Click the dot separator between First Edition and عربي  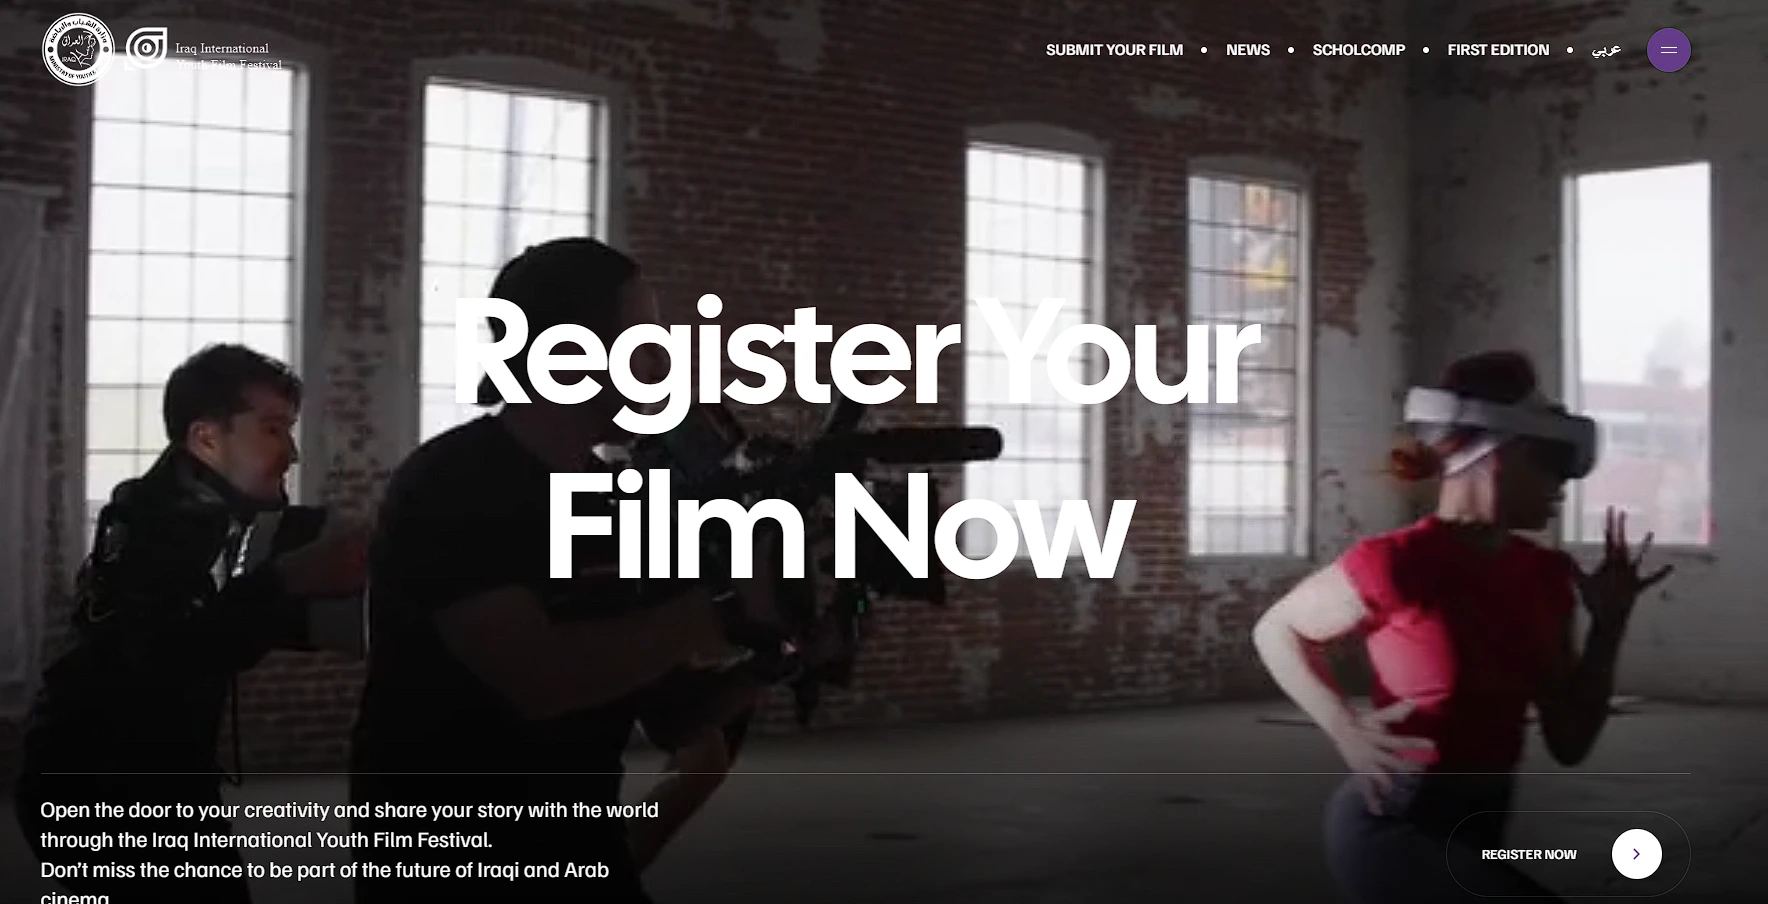1570,50
